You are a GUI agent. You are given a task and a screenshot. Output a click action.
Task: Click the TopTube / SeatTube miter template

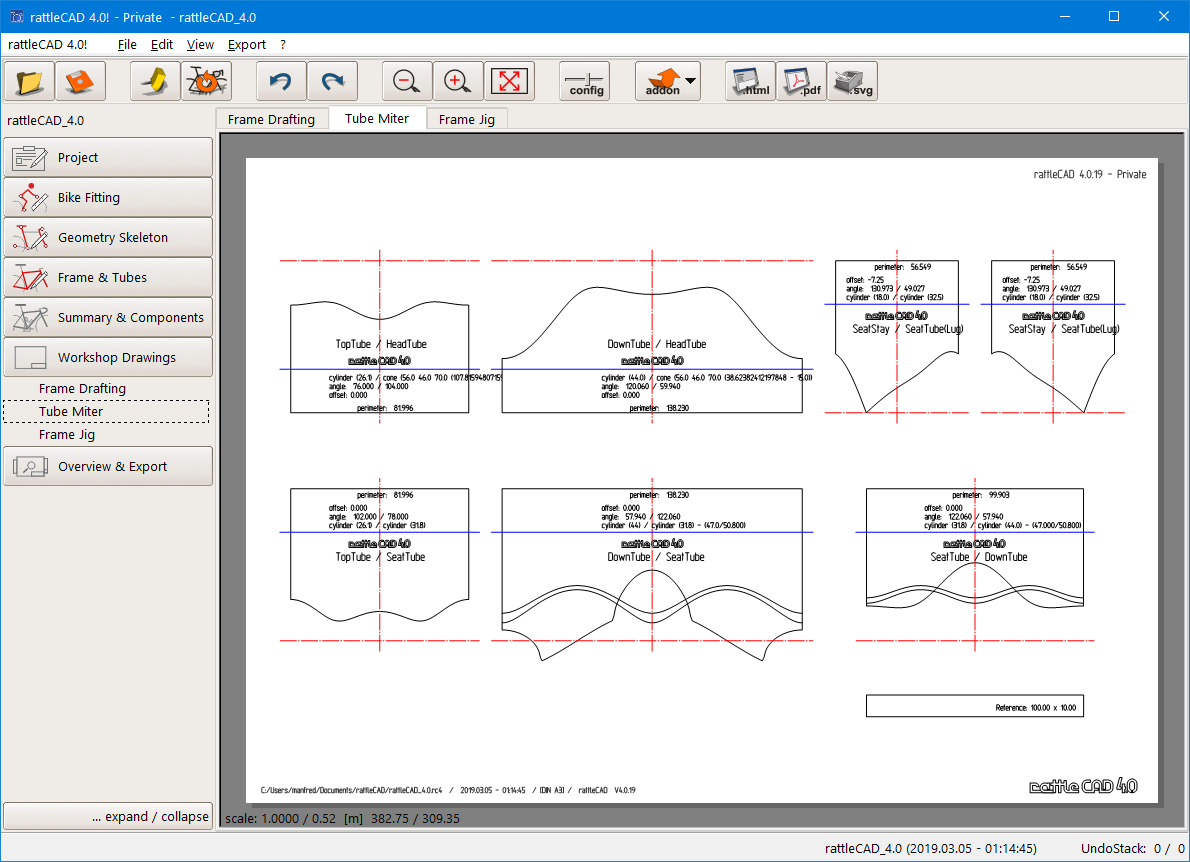pyautogui.click(x=379, y=555)
